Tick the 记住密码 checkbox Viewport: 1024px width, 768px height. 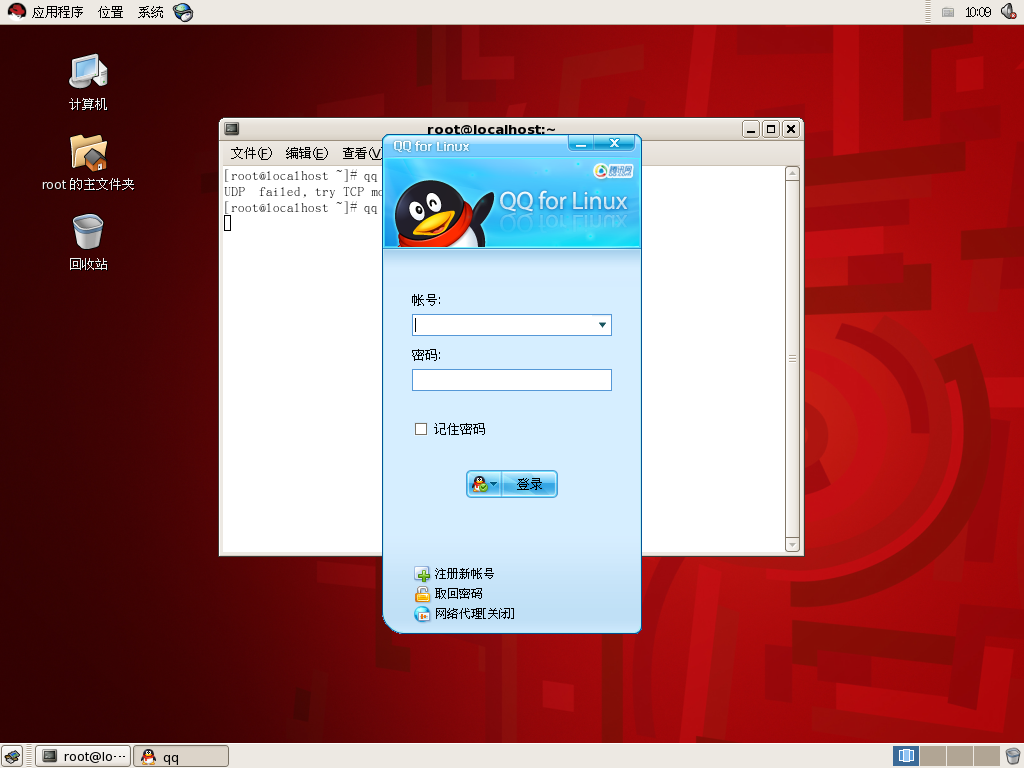421,429
